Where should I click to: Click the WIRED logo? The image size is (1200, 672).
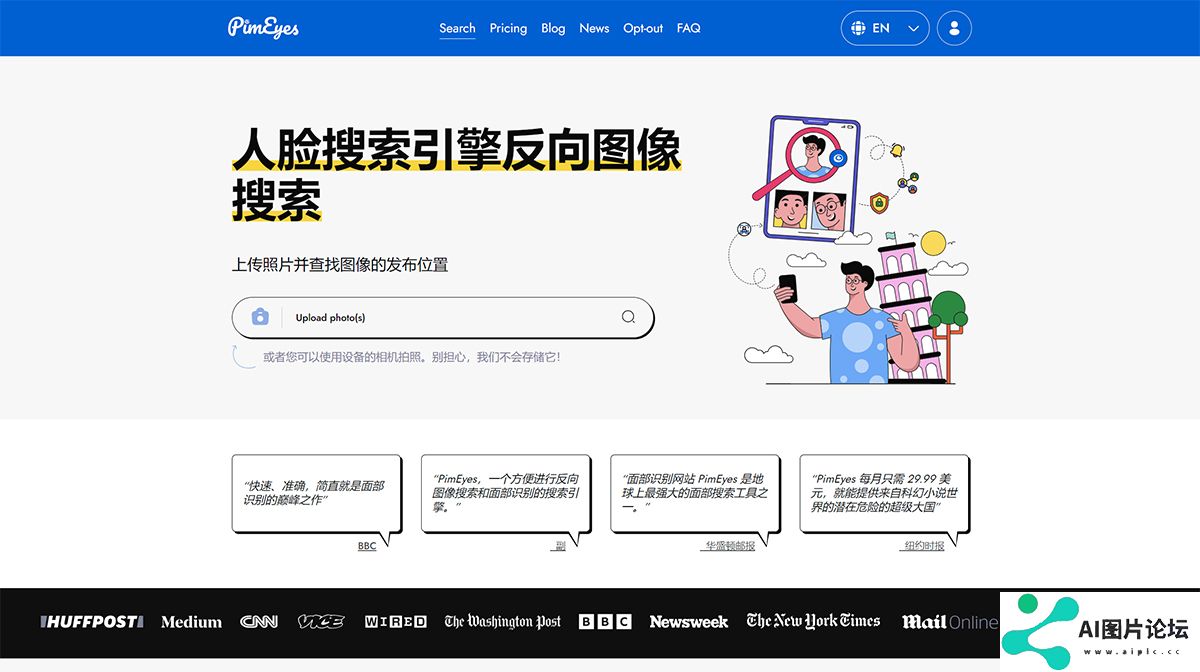pyautogui.click(x=396, y=622)
